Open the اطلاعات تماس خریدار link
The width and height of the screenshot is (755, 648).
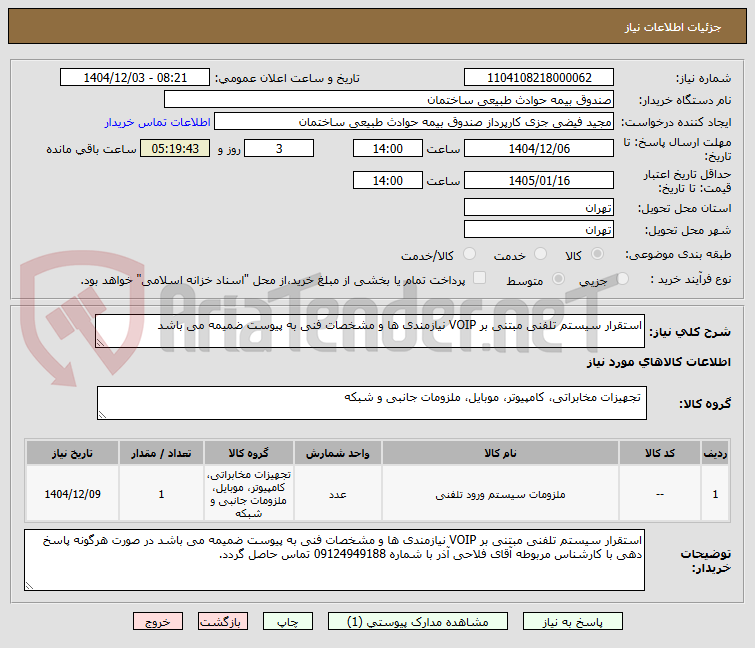157,122
